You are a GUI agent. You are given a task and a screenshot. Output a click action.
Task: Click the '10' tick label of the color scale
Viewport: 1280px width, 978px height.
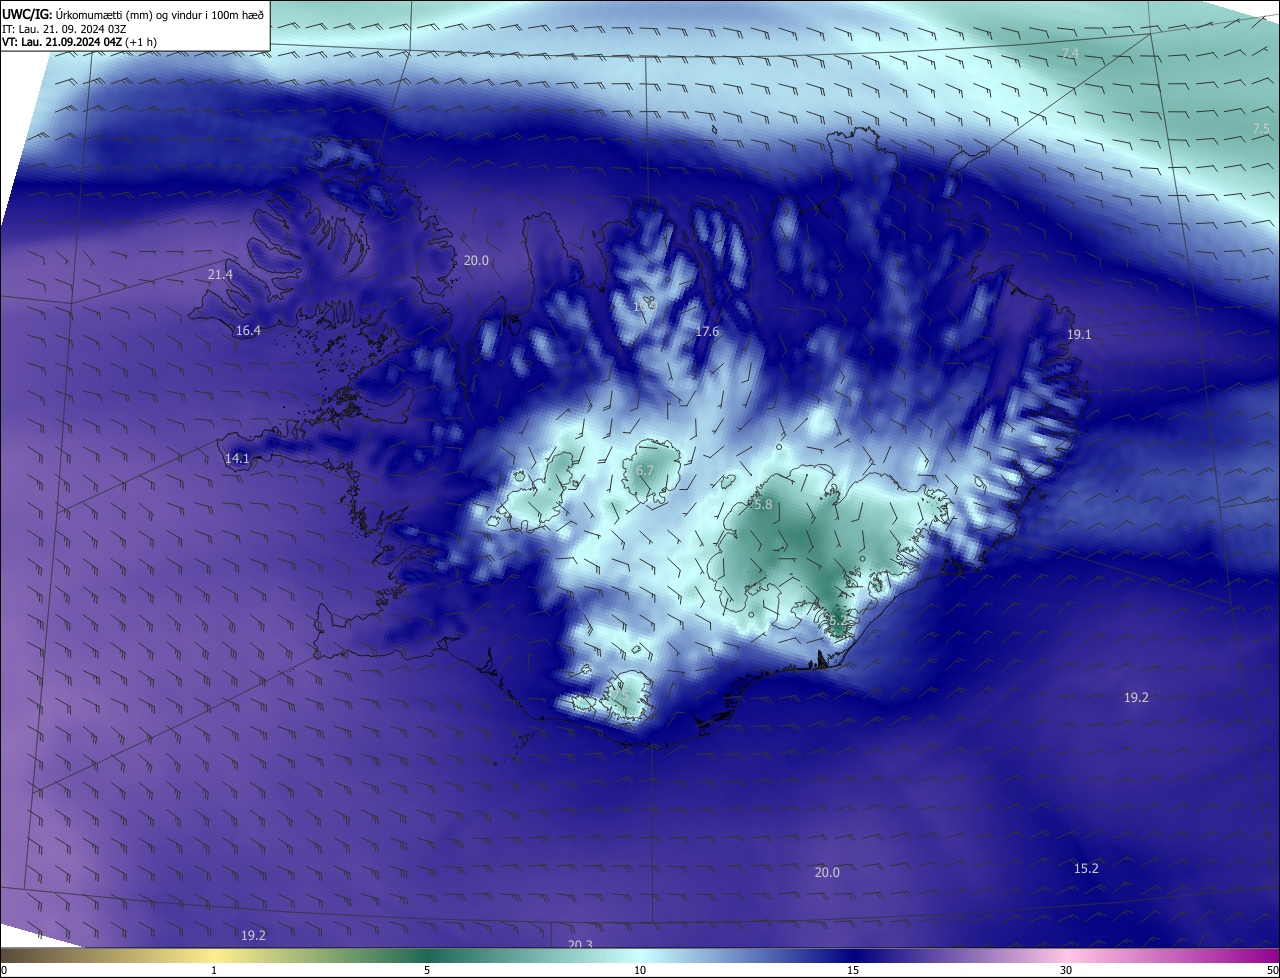pyautogui.click(x=640, y=970)
